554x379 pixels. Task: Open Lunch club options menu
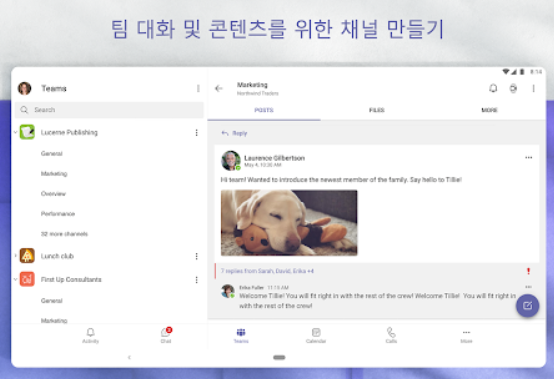(x=196, y=256)
